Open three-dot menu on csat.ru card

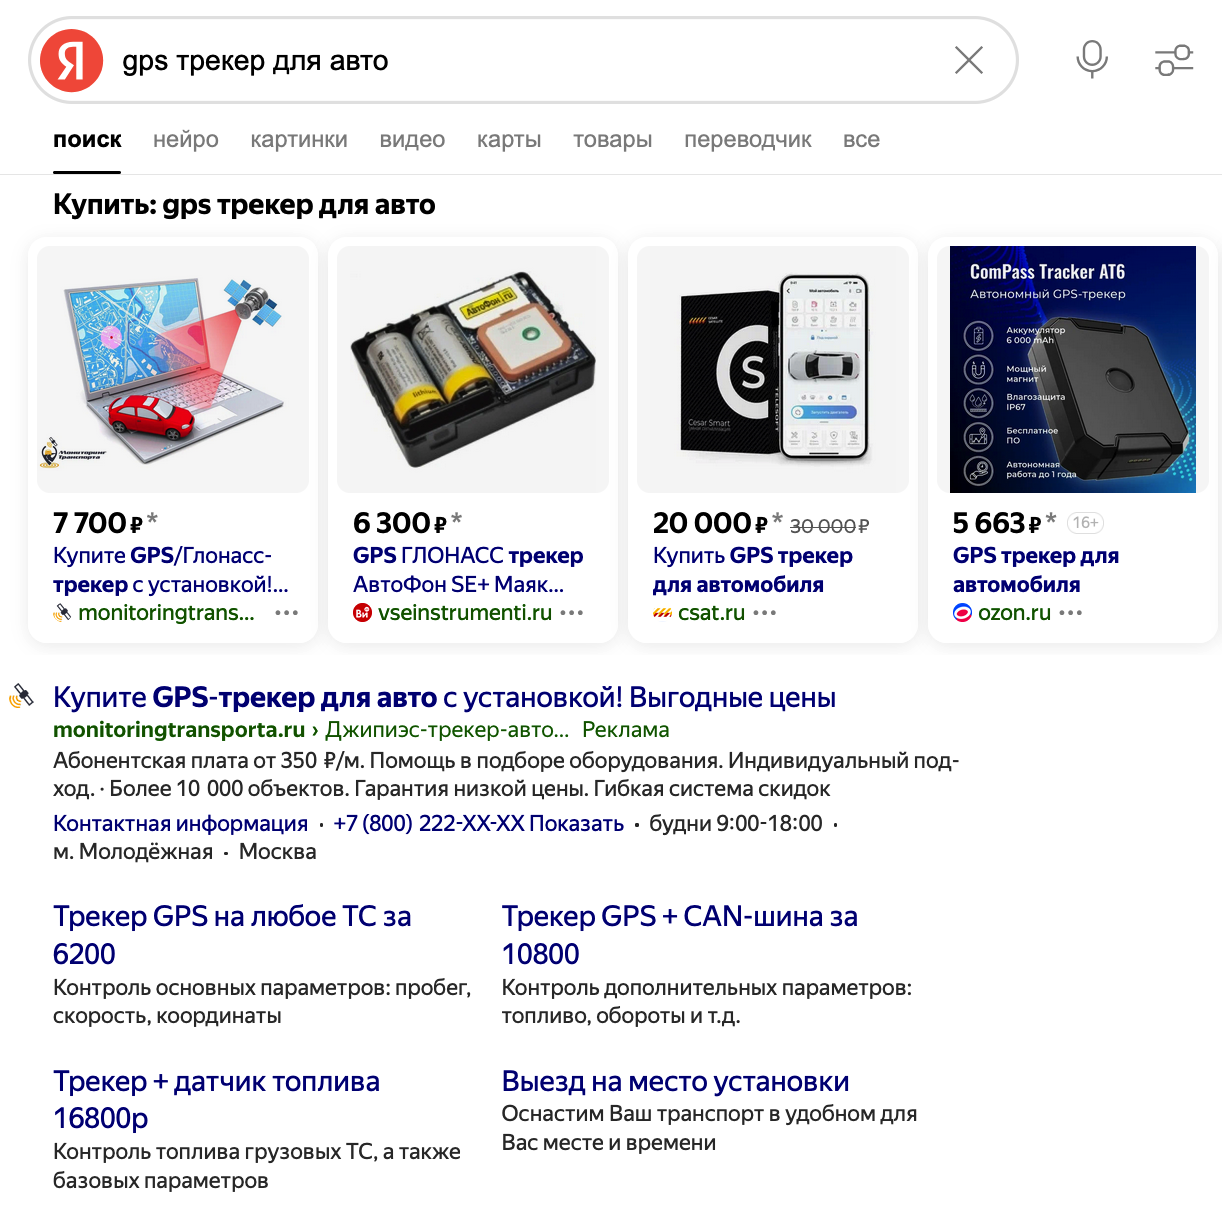coord(764,613)
